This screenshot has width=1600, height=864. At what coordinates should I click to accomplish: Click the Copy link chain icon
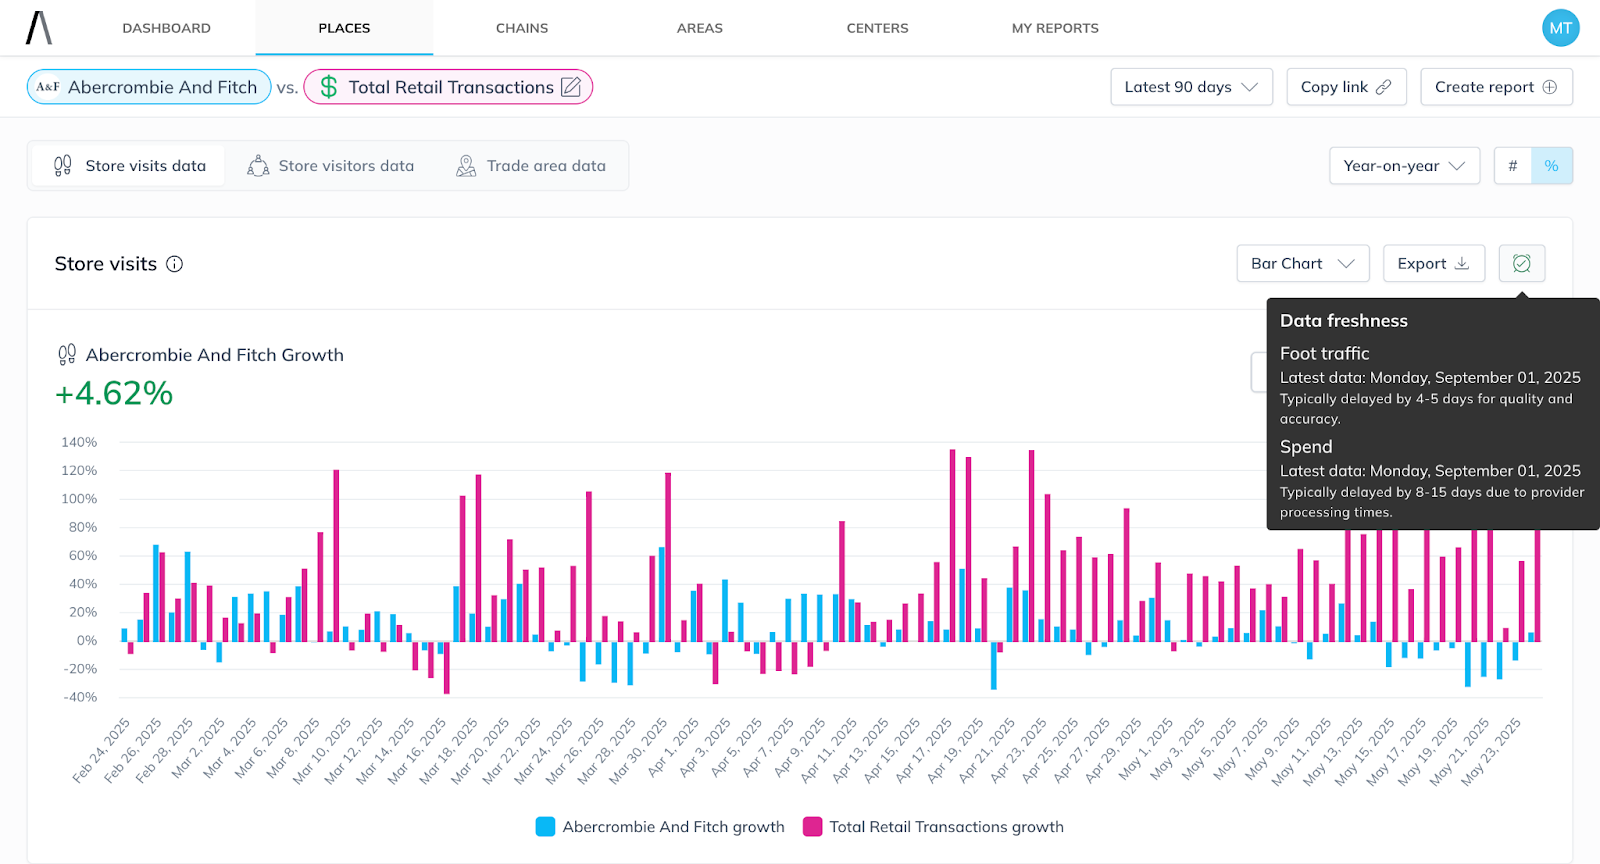click(x=1384, y=87)
